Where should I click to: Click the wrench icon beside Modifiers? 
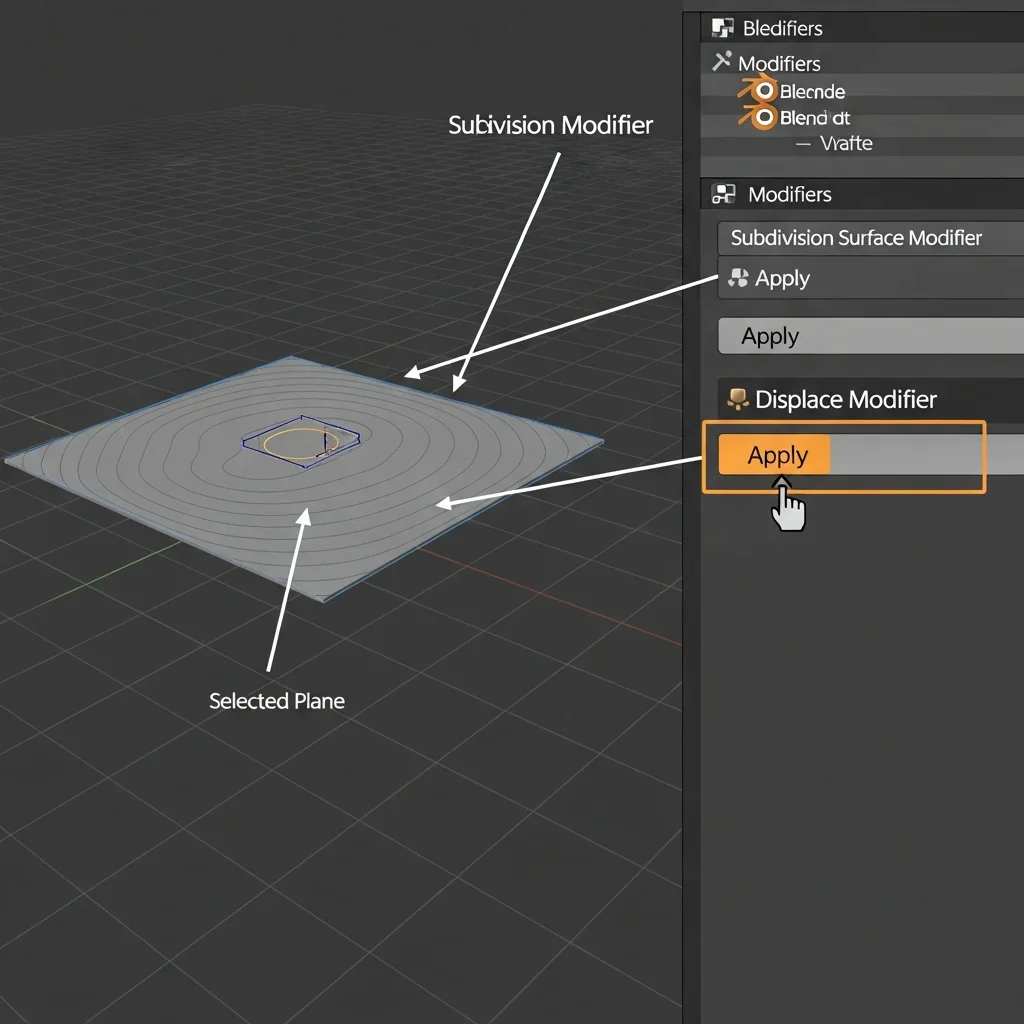pos(722,61)
